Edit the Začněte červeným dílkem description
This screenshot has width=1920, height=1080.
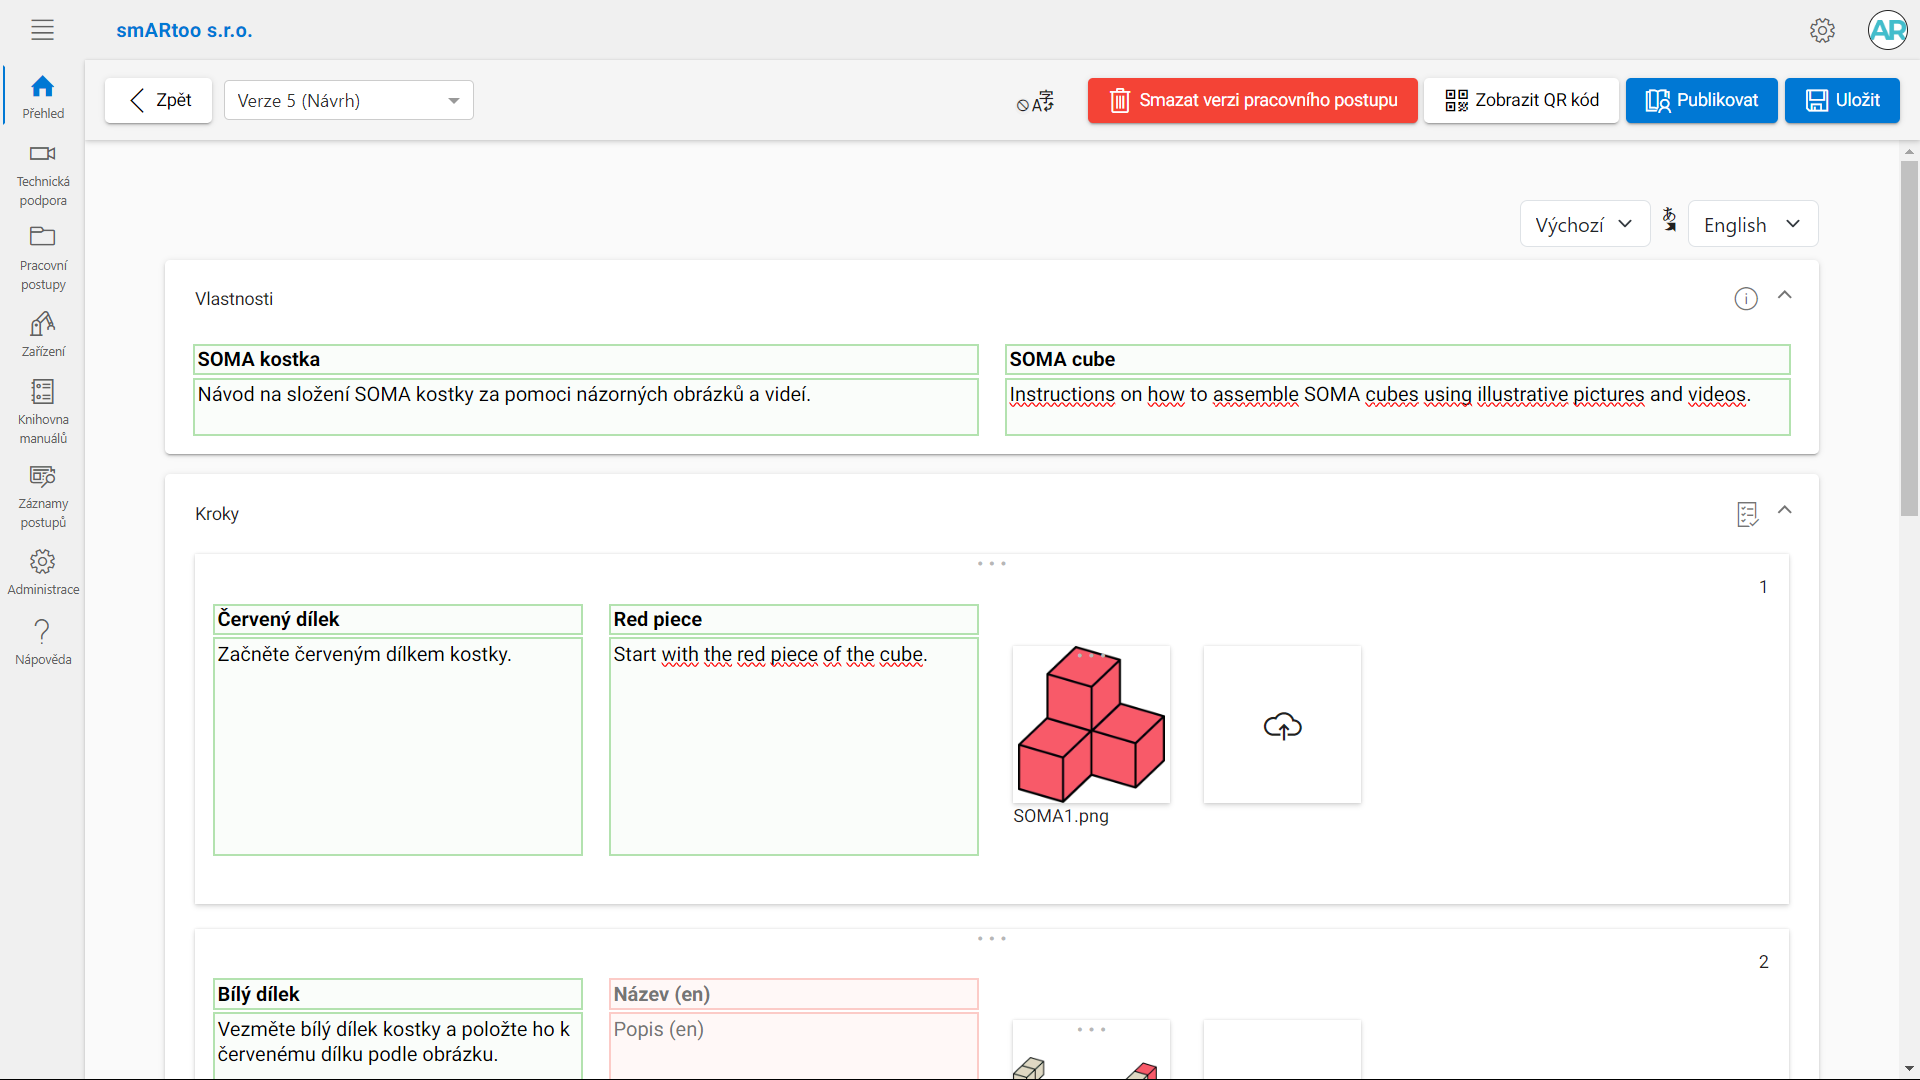click(x=397, y=746)
